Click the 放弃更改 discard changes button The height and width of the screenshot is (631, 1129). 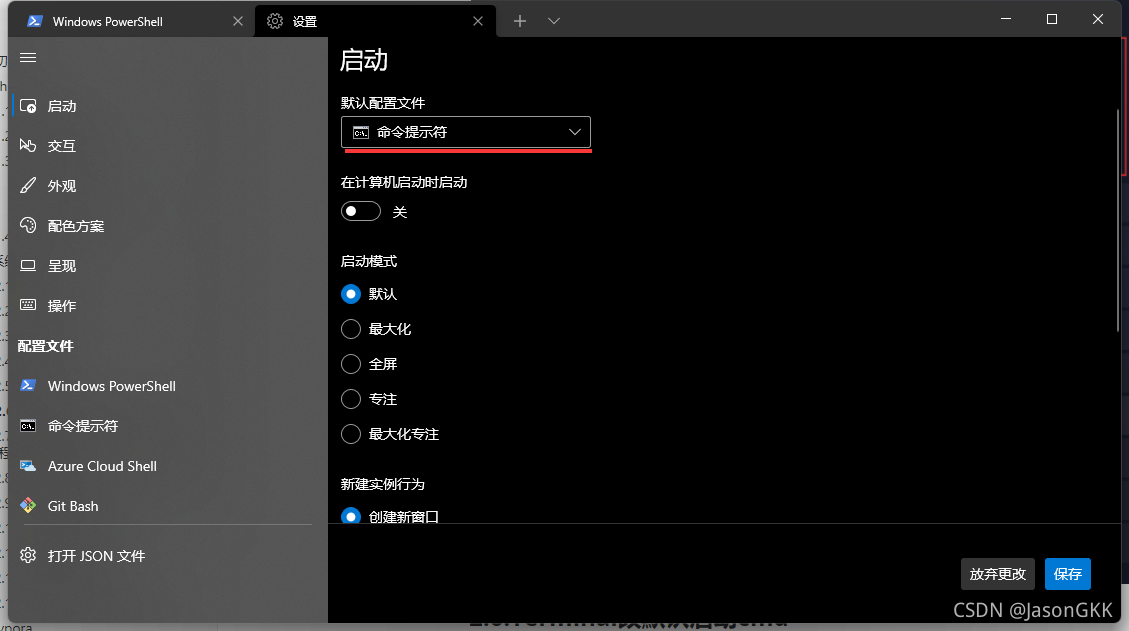[x=997, y=574]
